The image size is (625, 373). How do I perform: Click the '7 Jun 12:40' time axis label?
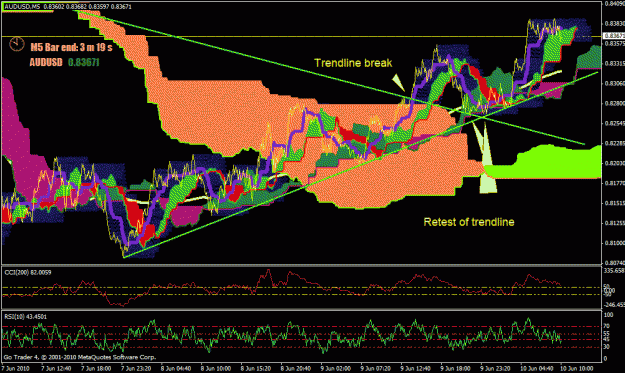tap(56, 369)
